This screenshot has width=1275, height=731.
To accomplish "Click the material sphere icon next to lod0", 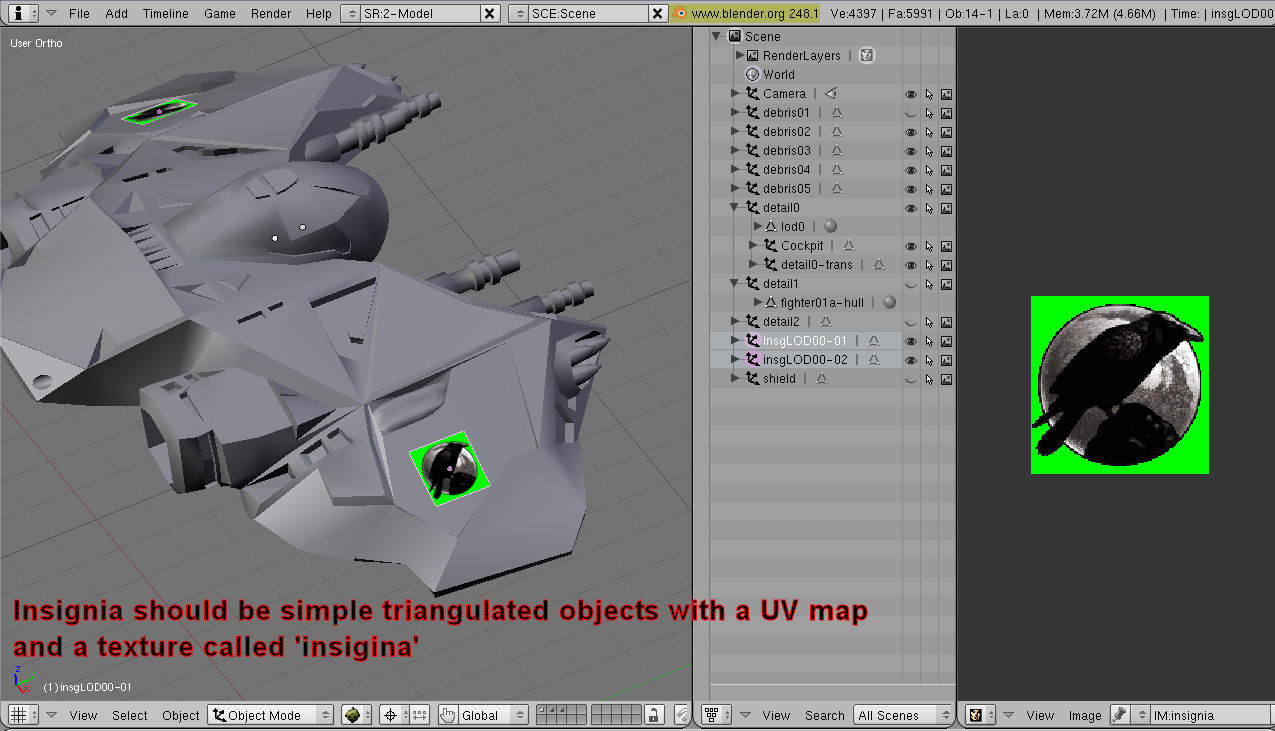I will click(x=830, y=227).
